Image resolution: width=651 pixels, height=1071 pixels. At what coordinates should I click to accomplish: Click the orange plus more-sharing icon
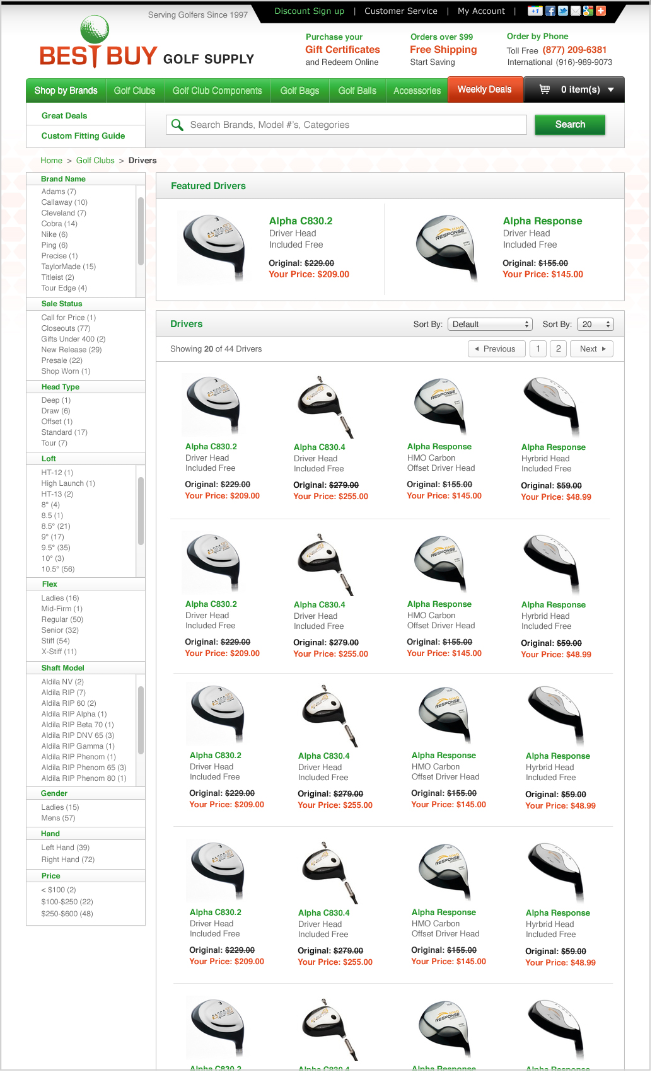601,11
